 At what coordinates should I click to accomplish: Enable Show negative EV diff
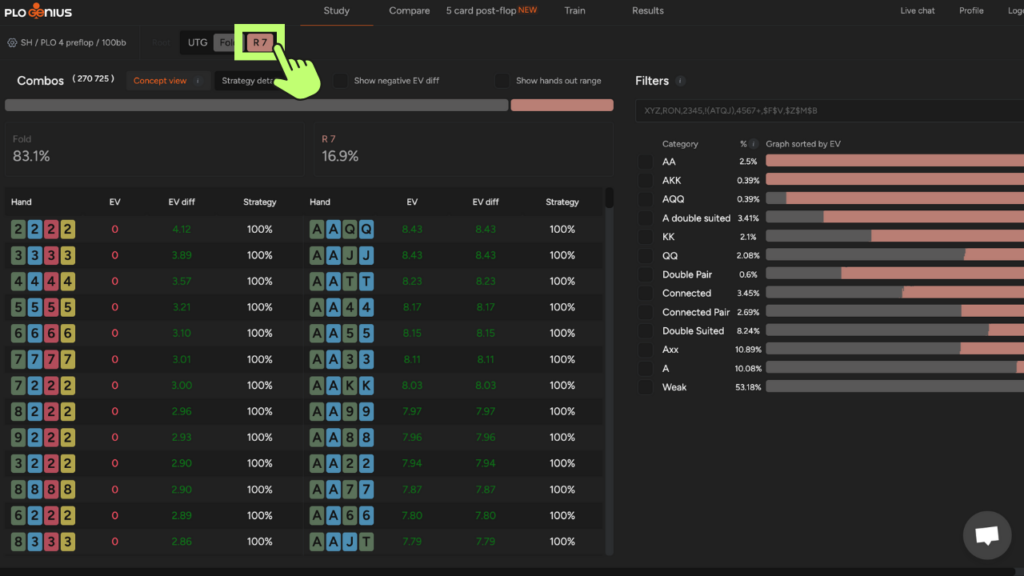click(340, 81)
